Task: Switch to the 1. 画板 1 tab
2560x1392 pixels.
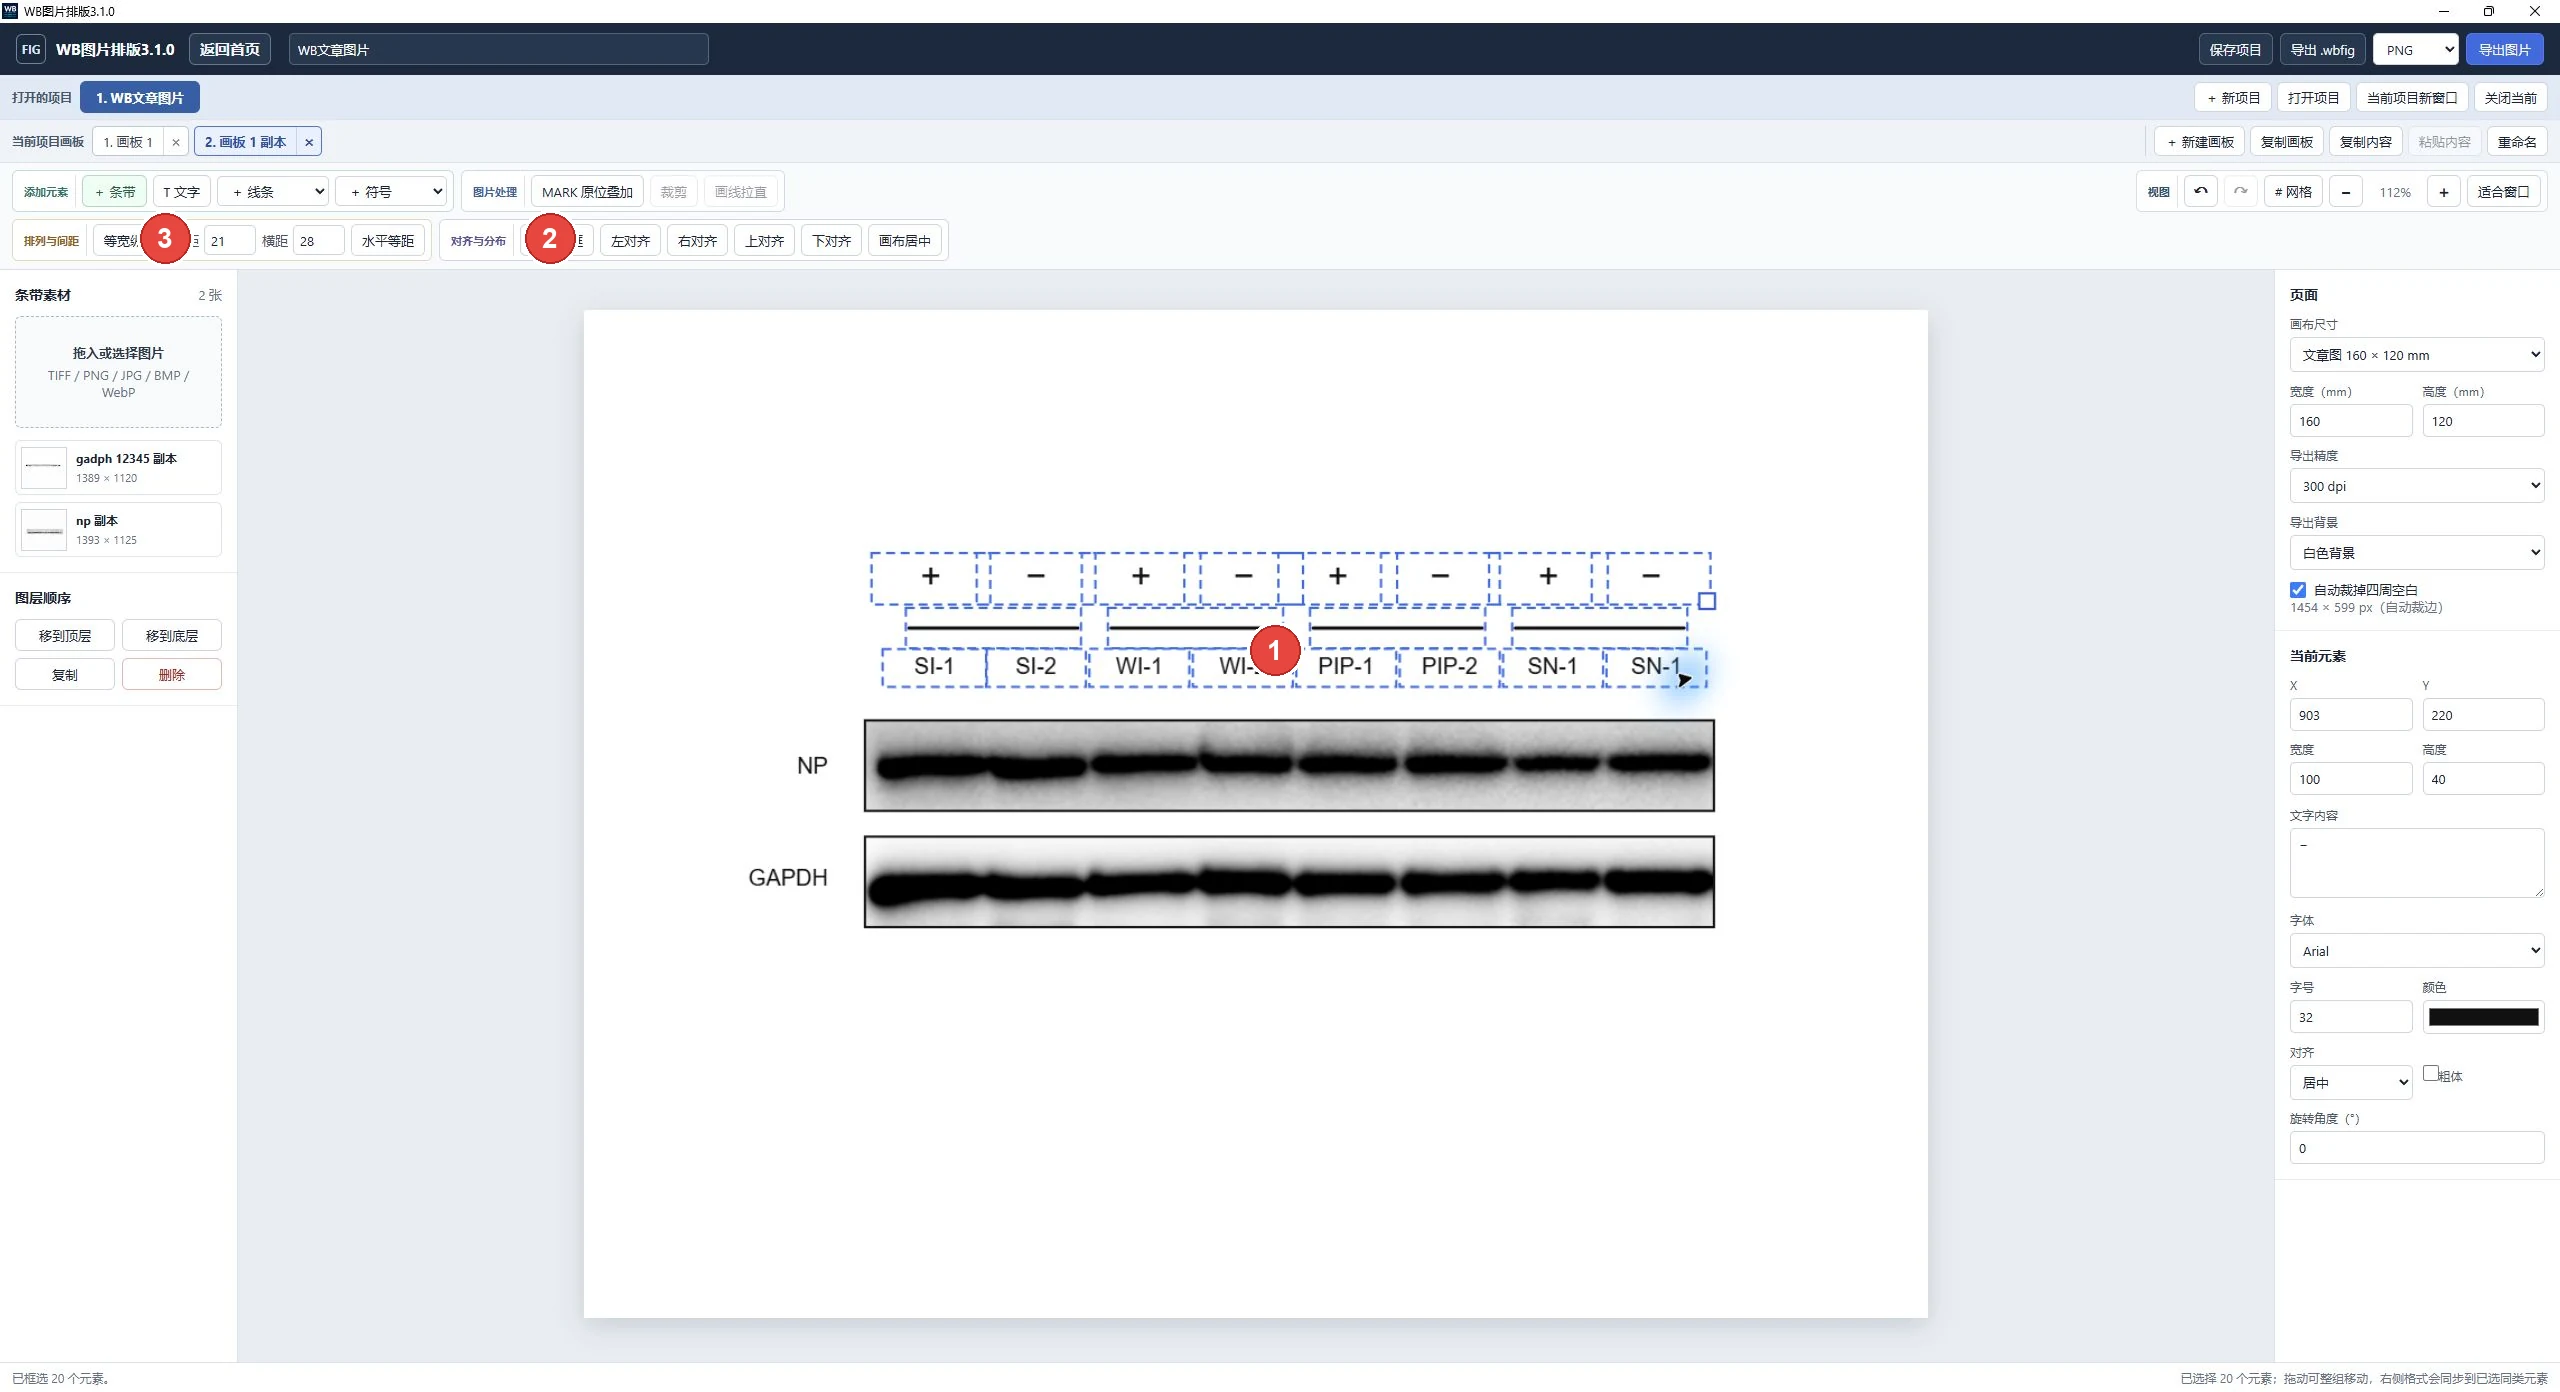Action: pyautogui.click(x=128, y=142)
